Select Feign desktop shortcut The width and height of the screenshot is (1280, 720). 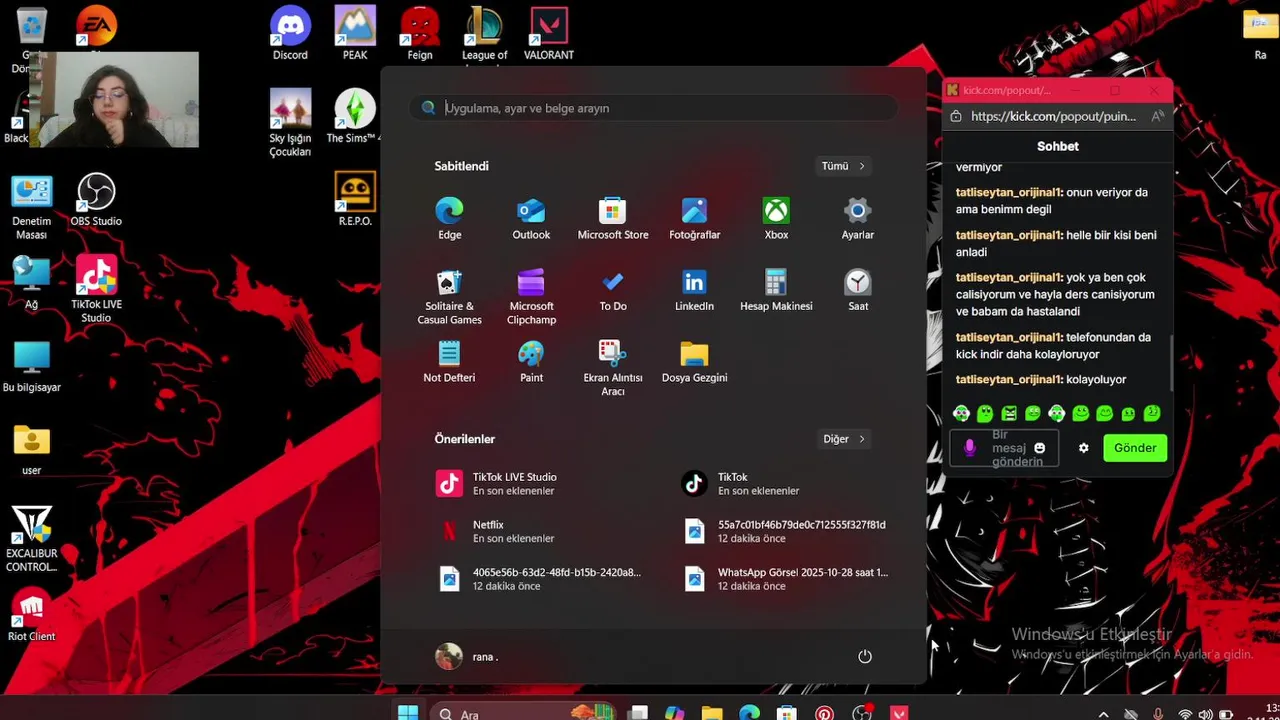pos(420,33)
